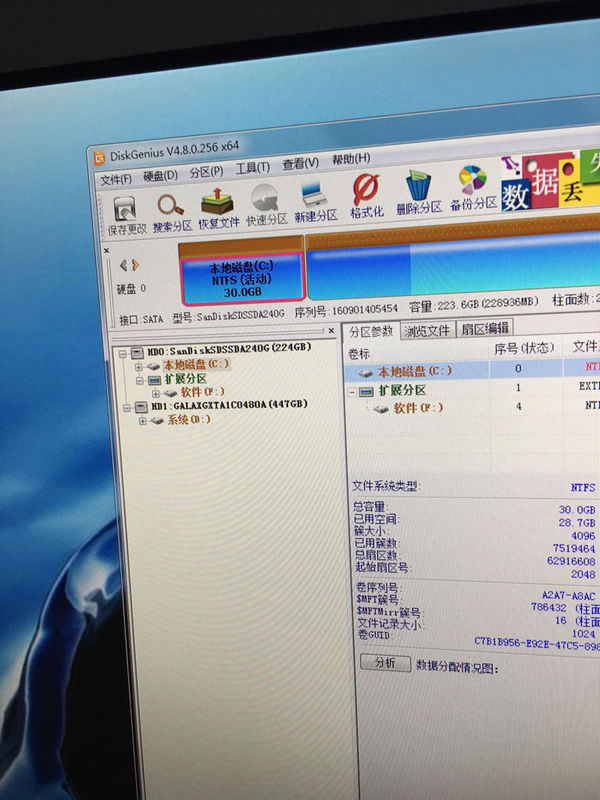This screenshot has width=600, height=800.
Task: Open the 文件(F) menu
Action: click(x=115, y=179)
